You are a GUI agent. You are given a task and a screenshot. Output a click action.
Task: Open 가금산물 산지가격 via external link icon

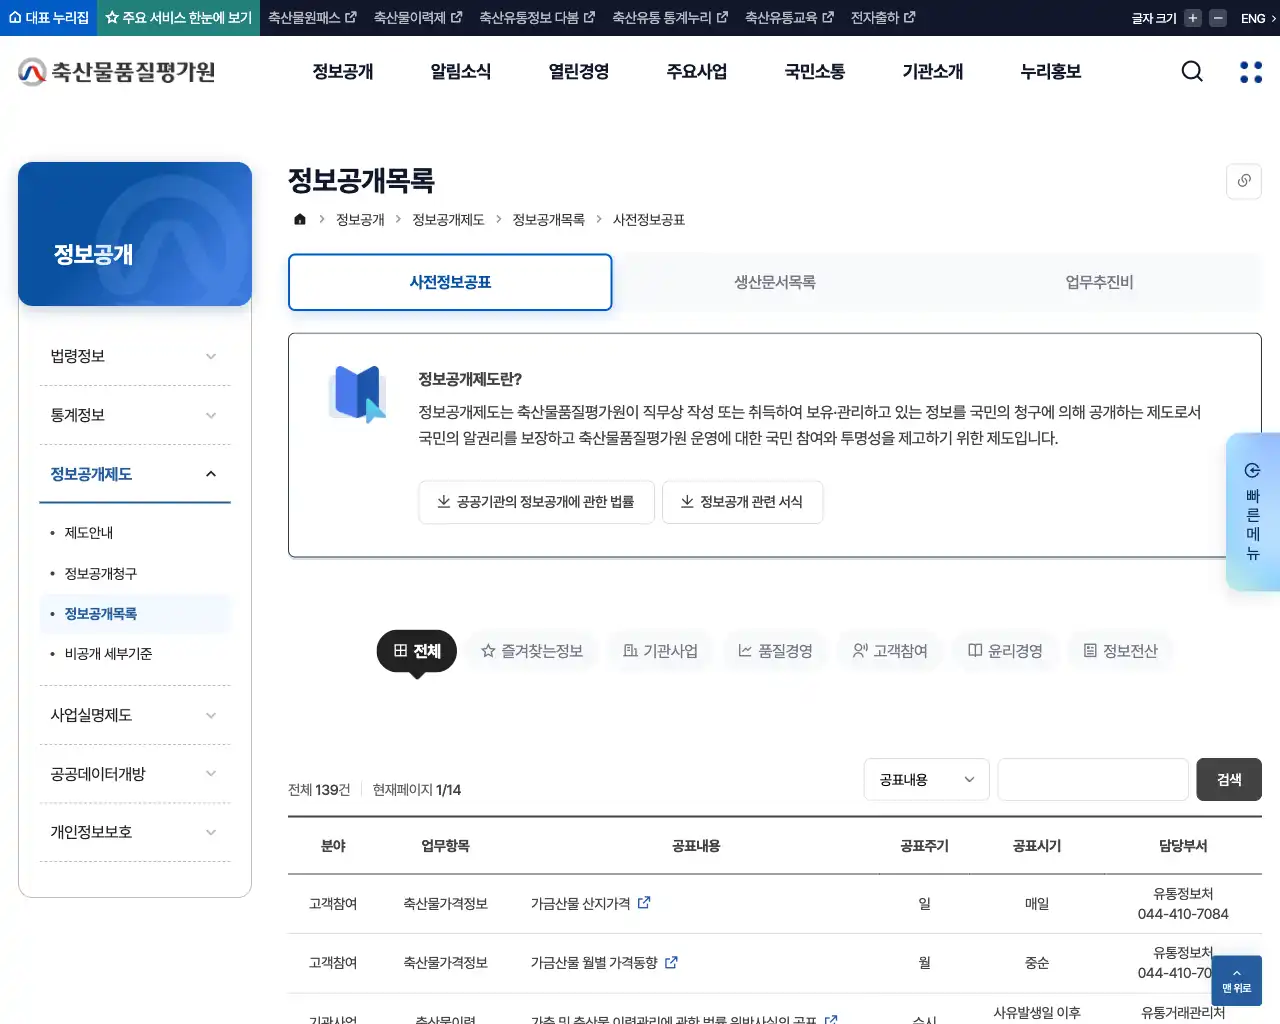point(644,901)
